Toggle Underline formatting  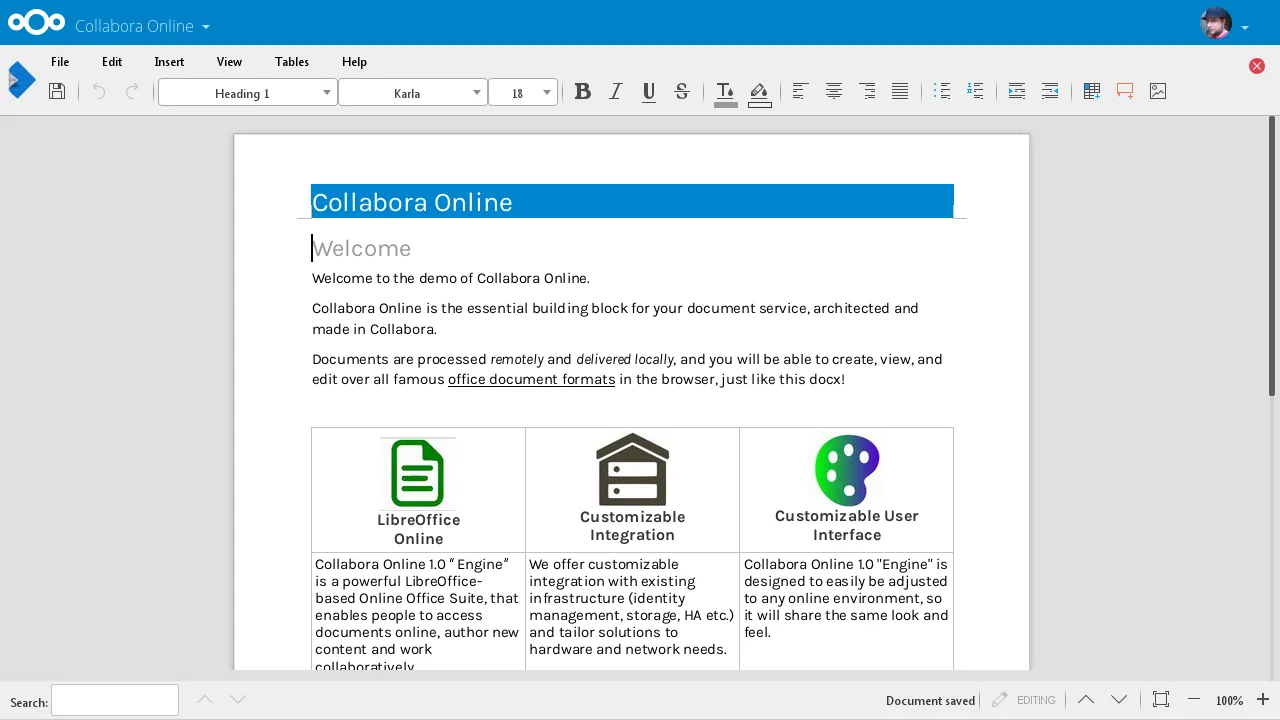point(649,92)
